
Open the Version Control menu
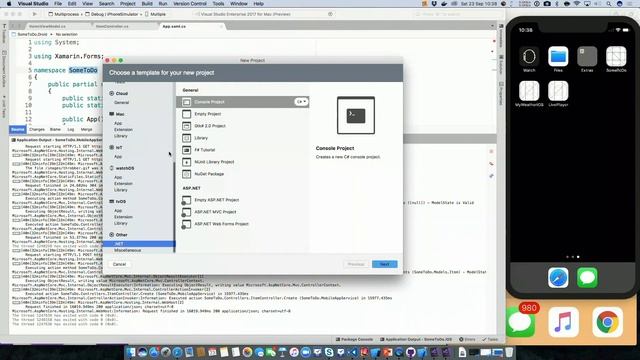click(190, 4)
